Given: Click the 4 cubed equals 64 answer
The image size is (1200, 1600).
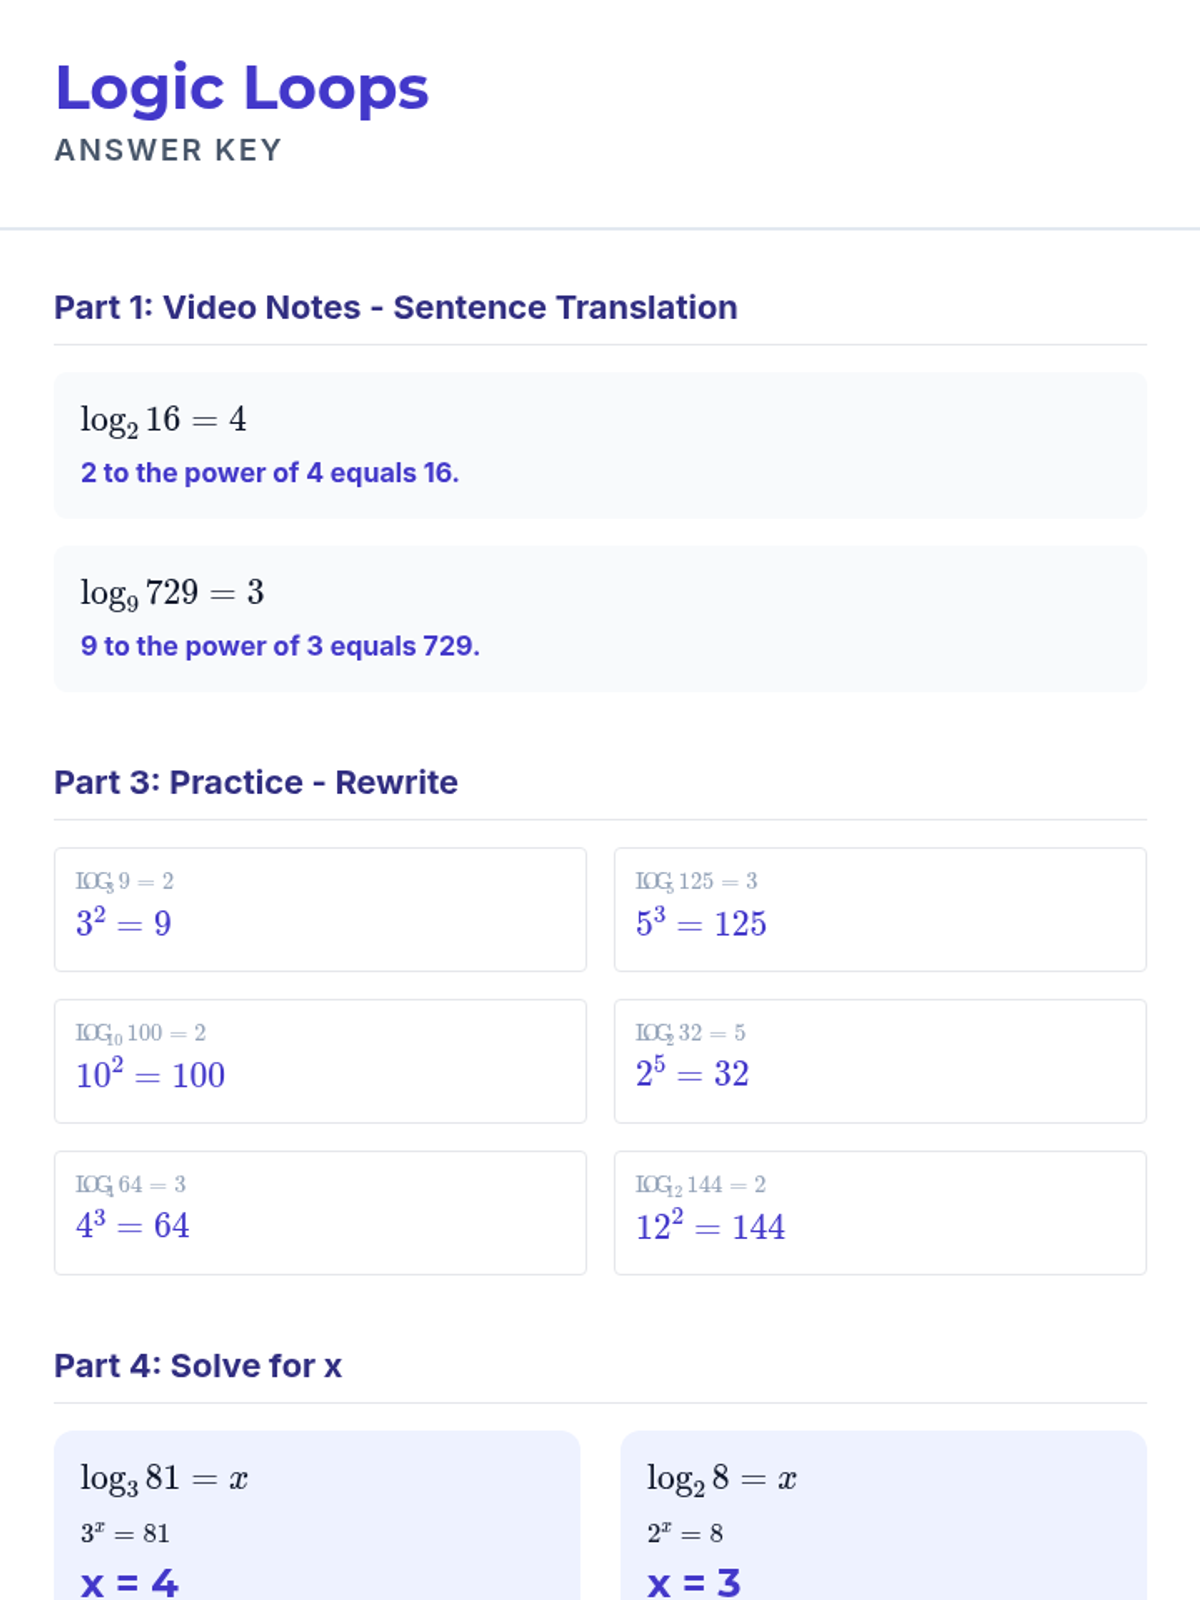Looking at the screenshot, I should tap(132, 1226).
